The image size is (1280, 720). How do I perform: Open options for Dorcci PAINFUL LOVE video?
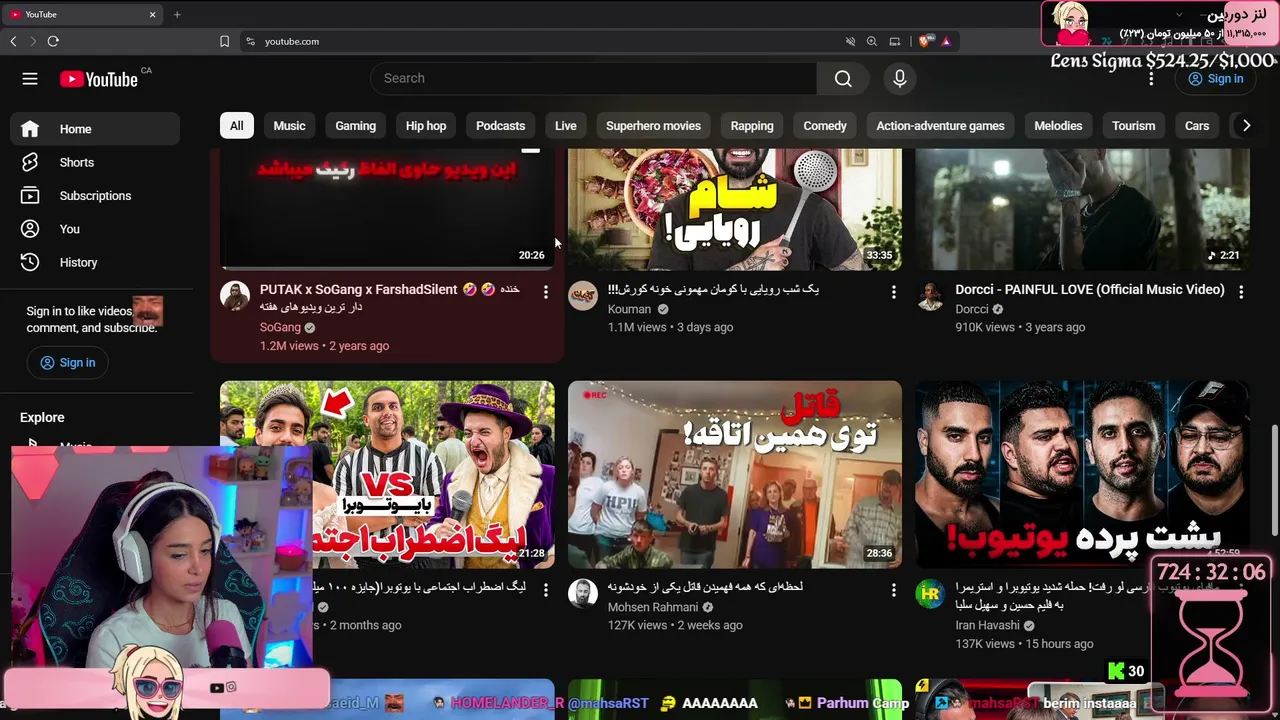pos(1241,292)
